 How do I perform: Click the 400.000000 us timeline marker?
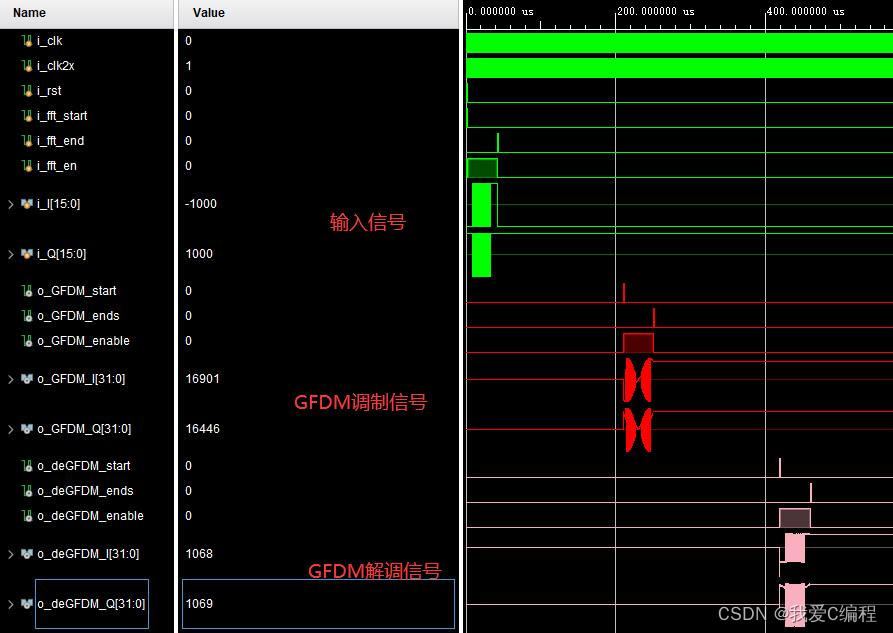(x=806, y=11)
